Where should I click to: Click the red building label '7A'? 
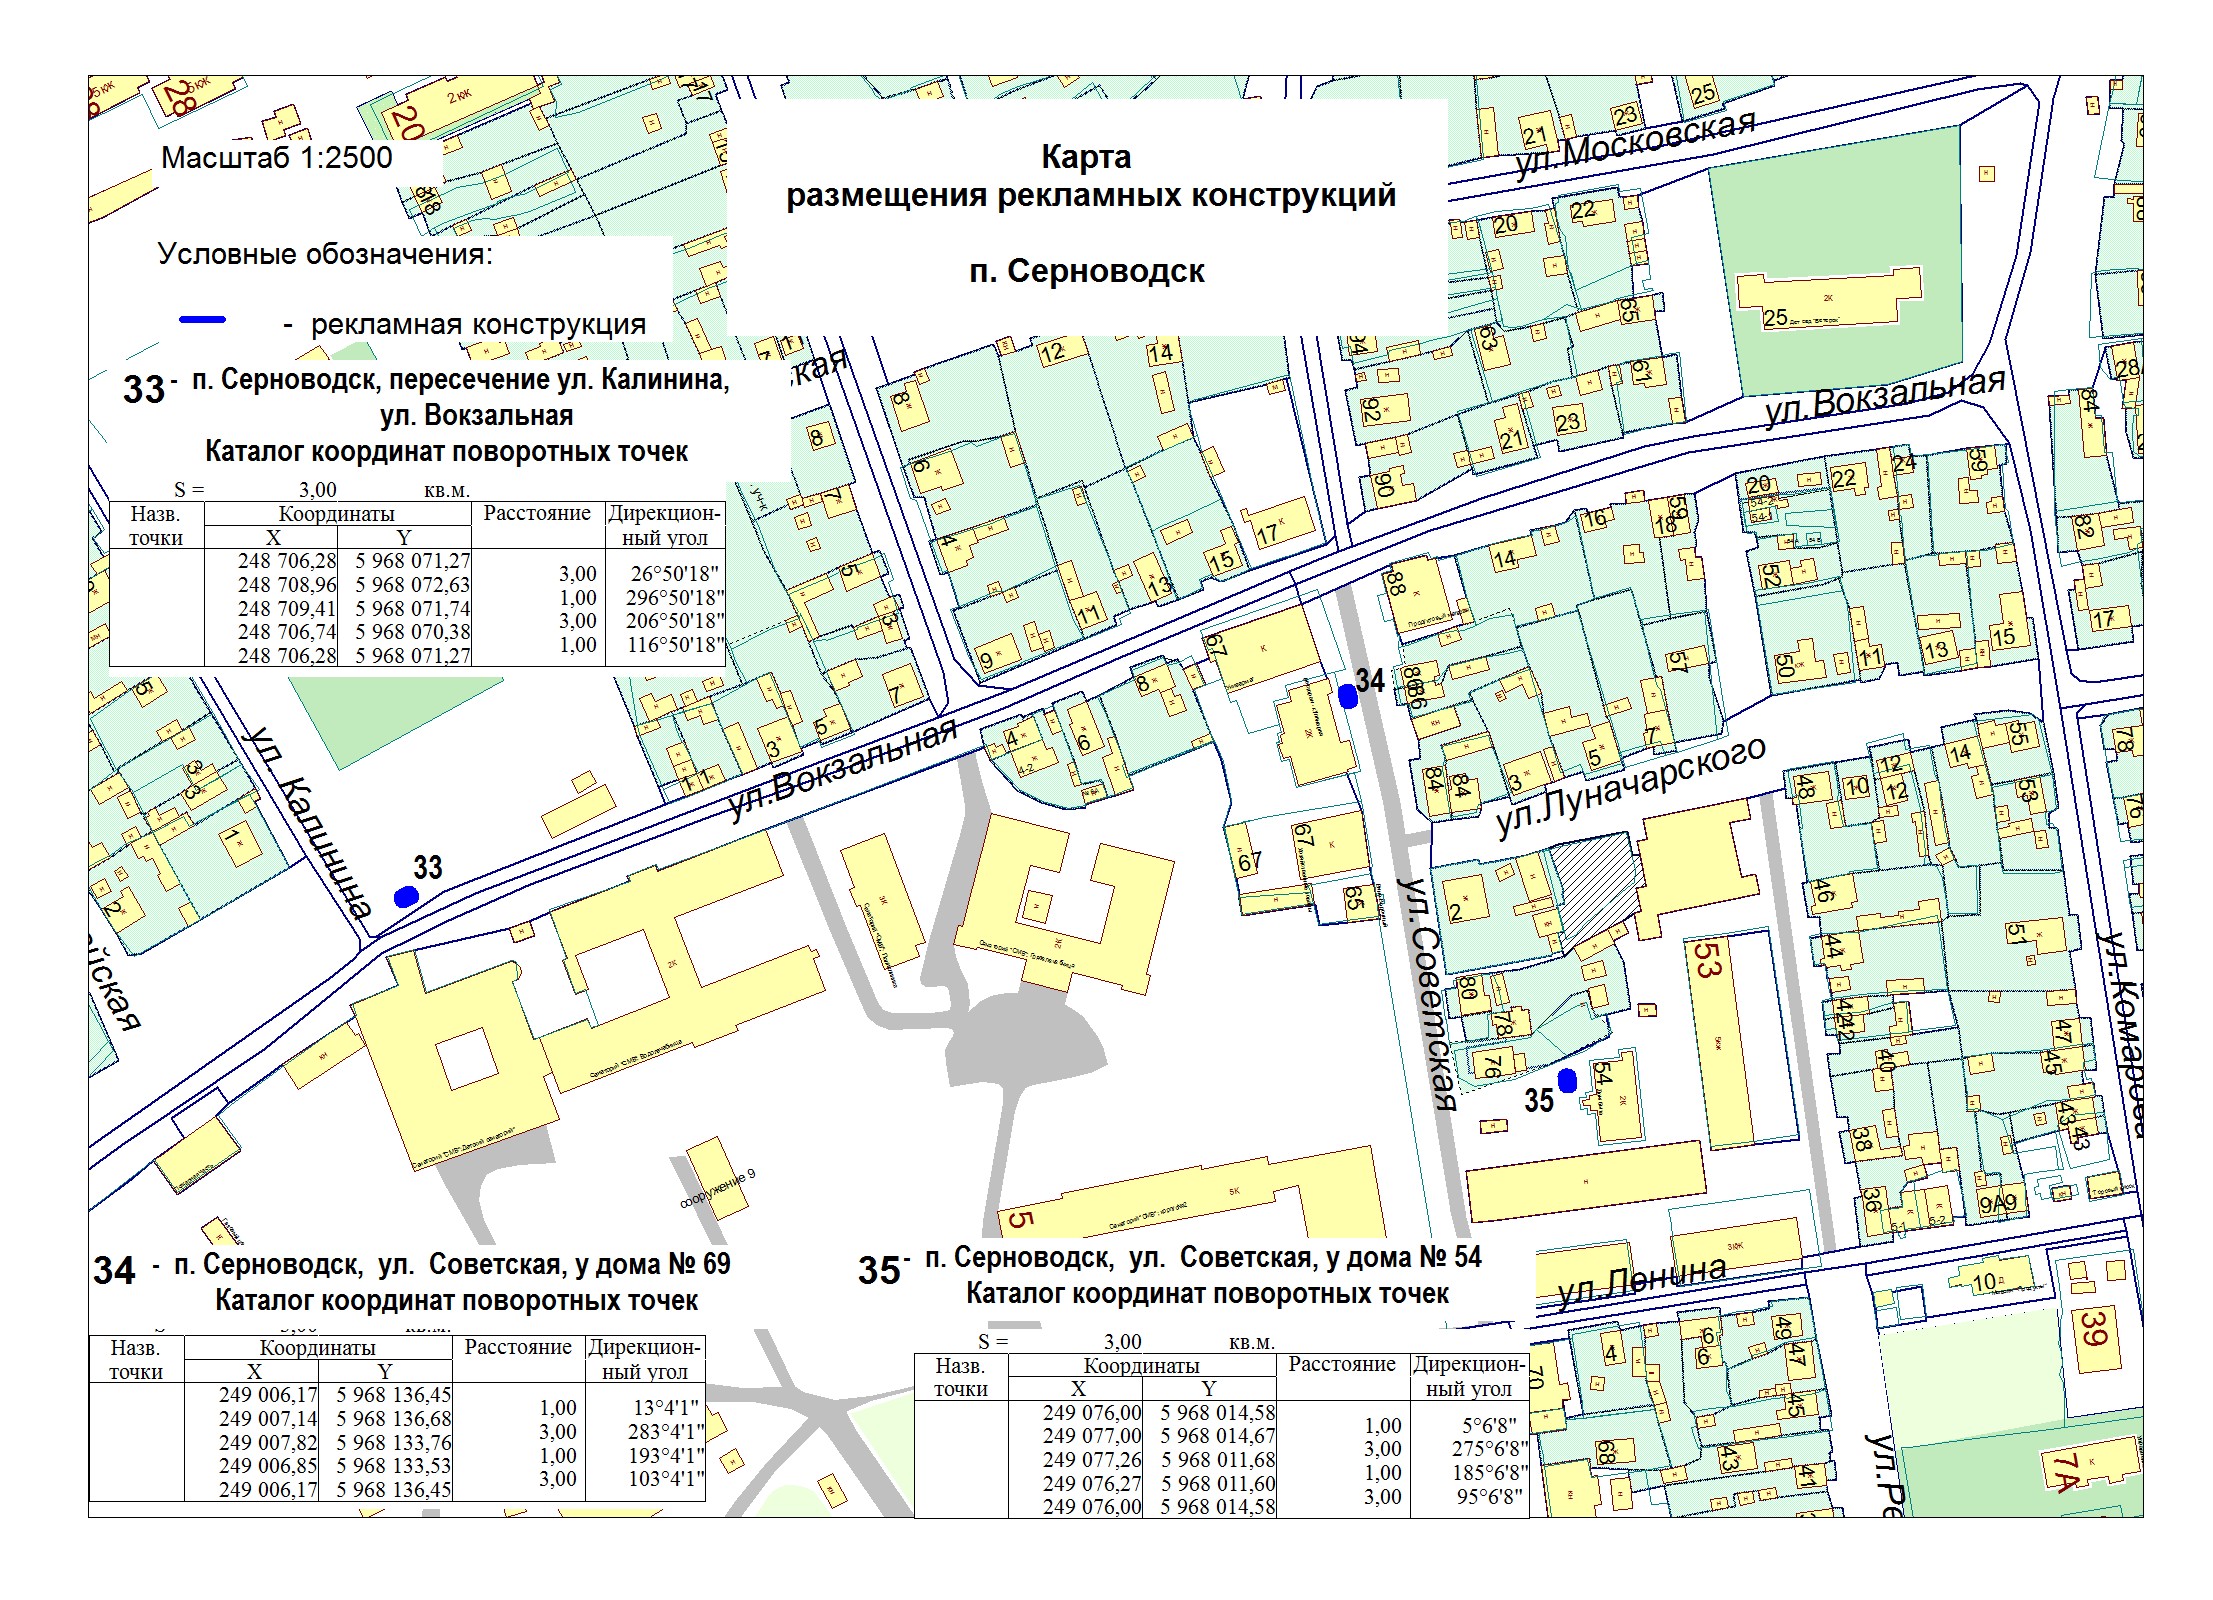[x=2065, y=1474]
